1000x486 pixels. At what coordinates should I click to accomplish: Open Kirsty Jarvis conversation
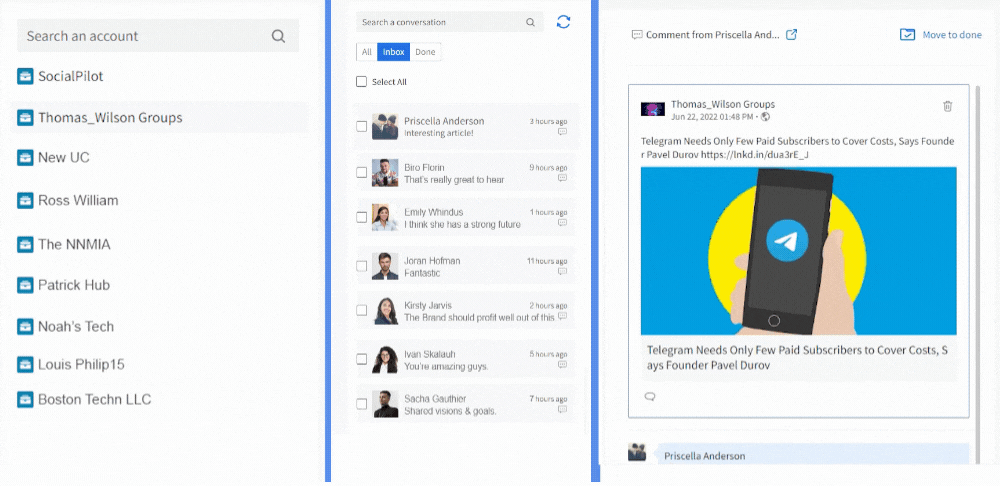point(470,311)
